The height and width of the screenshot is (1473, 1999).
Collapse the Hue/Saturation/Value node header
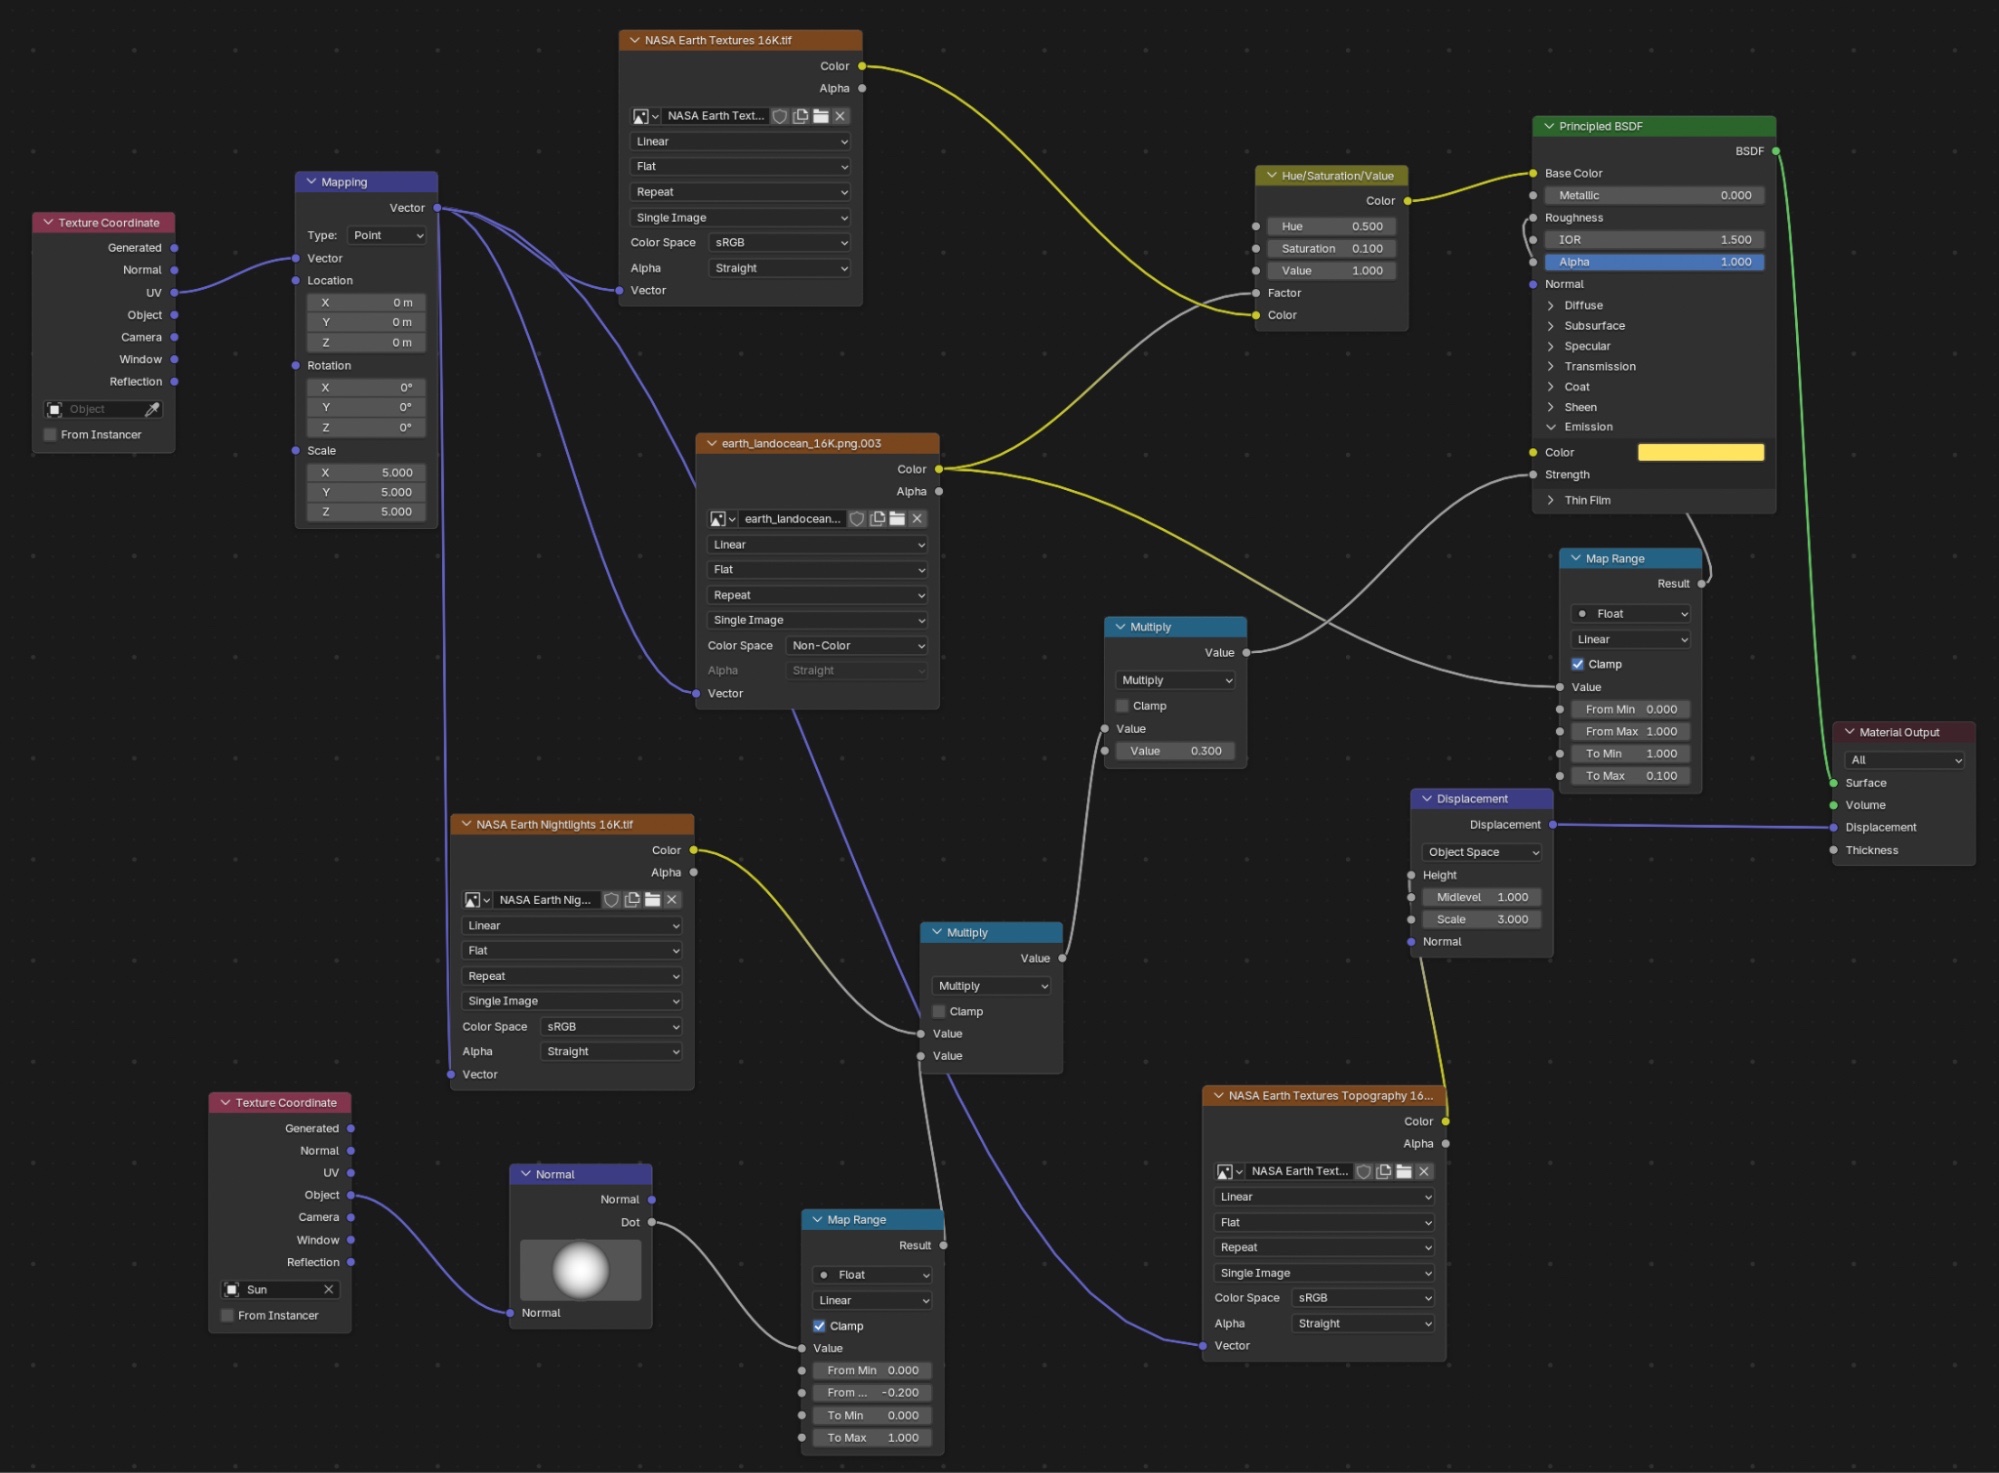point(1272,175)
